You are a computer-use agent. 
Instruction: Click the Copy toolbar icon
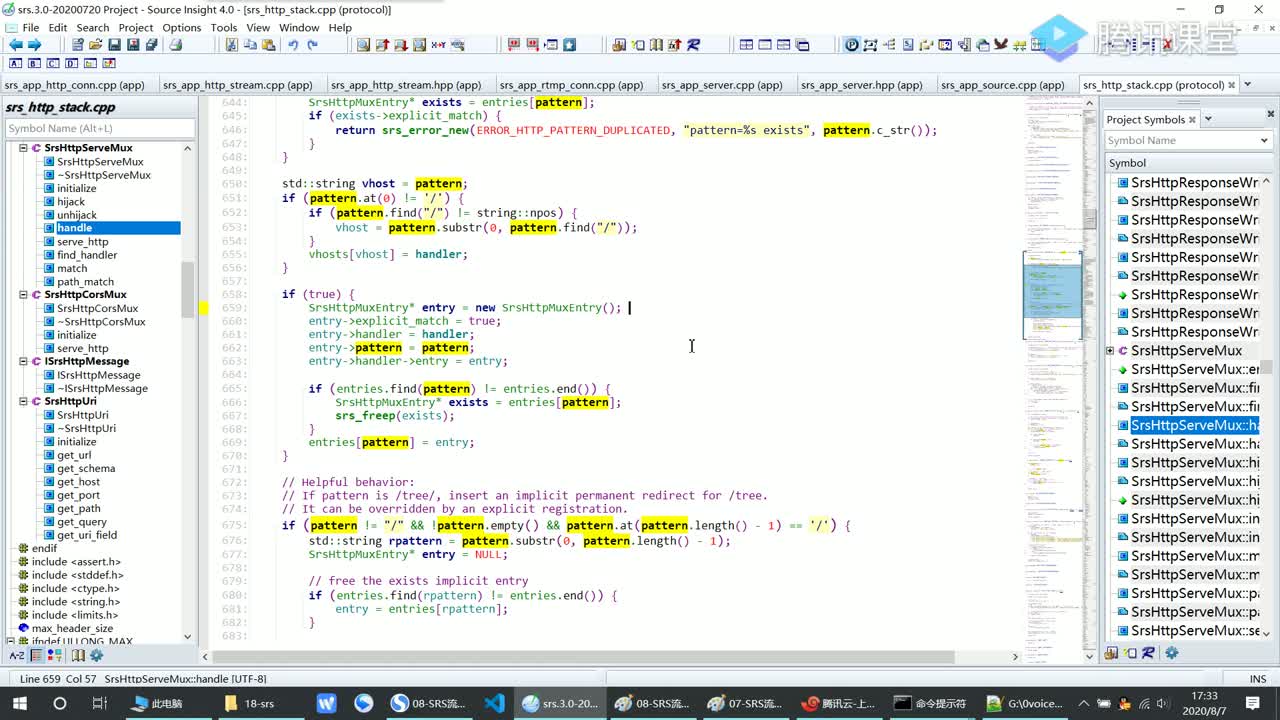click(x=251, y=45)
